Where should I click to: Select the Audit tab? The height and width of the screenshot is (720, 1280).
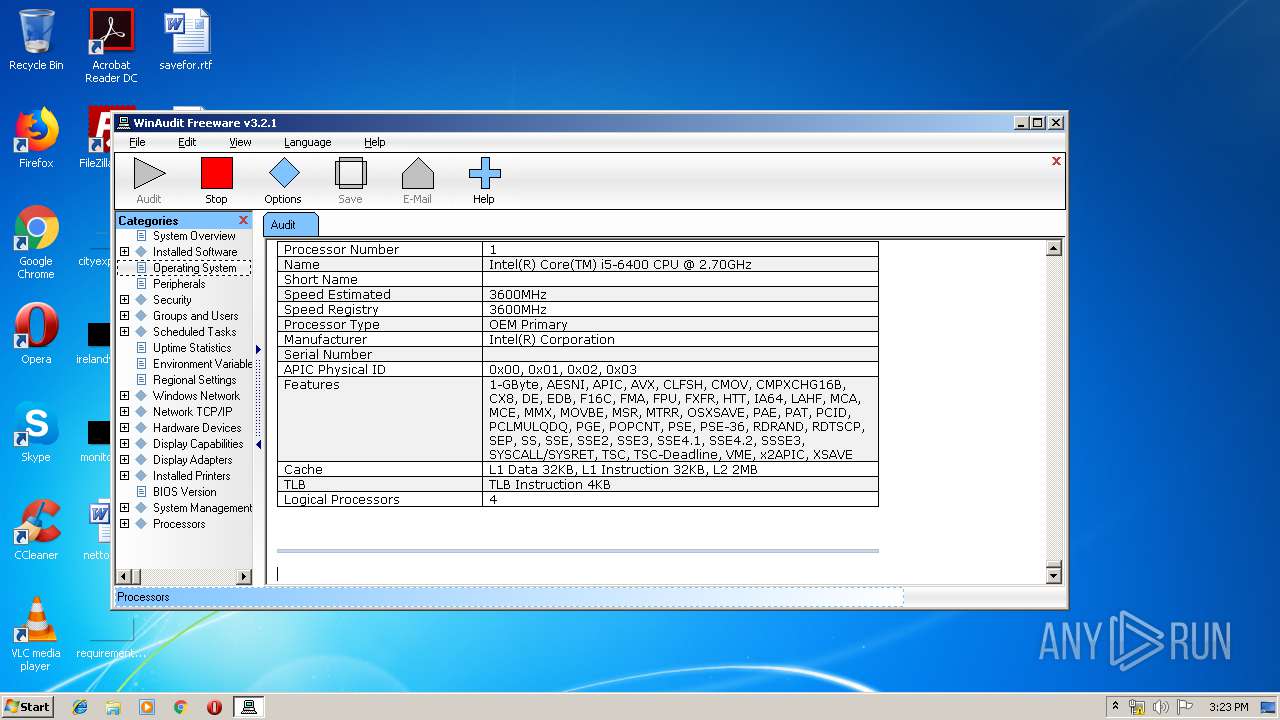tap(290, 224)
